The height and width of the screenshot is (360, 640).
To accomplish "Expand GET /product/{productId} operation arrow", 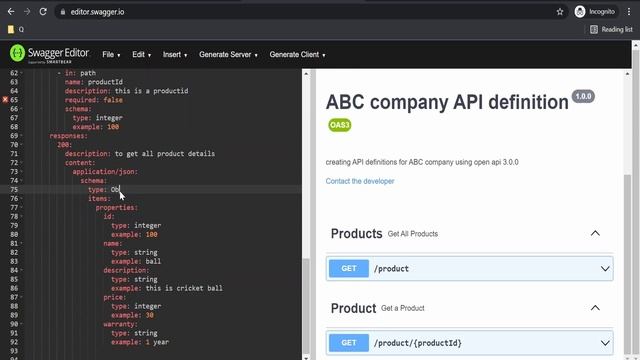I will pos(605,343).
